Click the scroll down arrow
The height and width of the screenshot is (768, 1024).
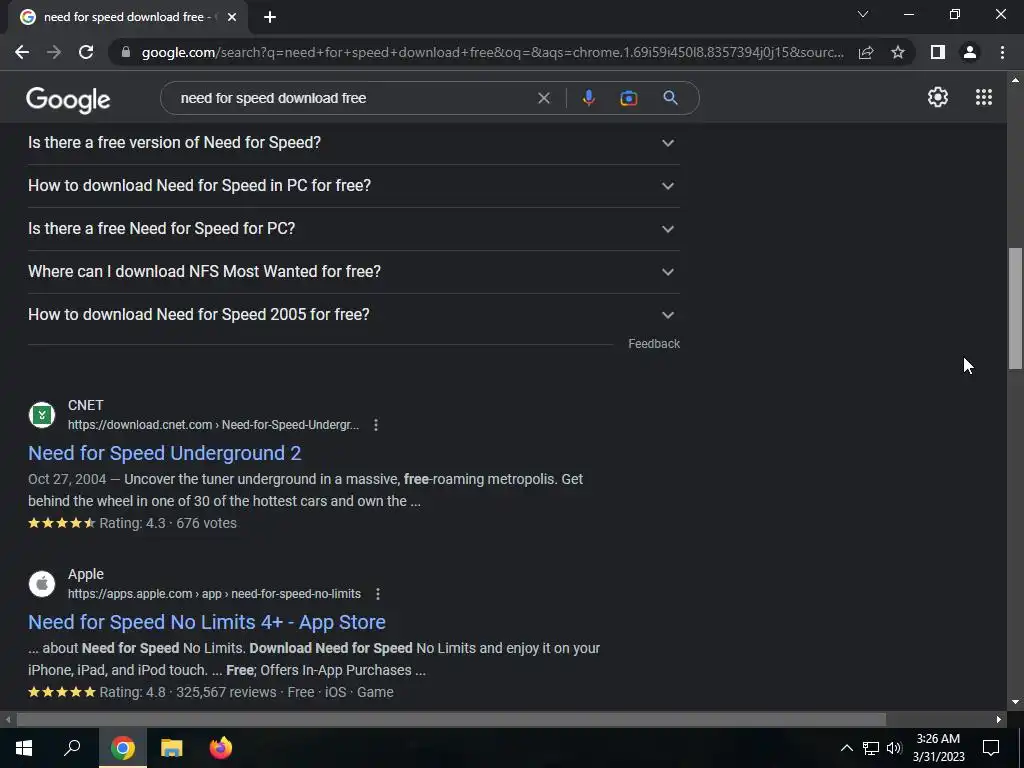[1015, 702]
